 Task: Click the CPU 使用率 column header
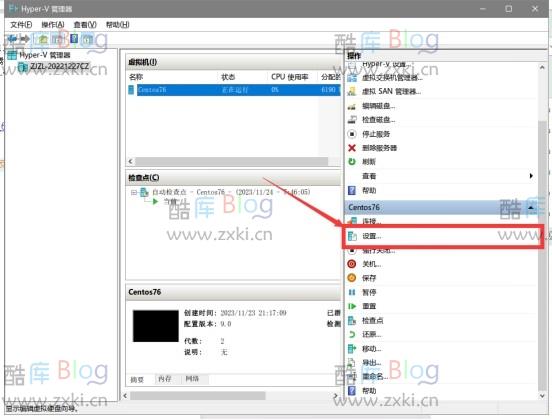289,77
